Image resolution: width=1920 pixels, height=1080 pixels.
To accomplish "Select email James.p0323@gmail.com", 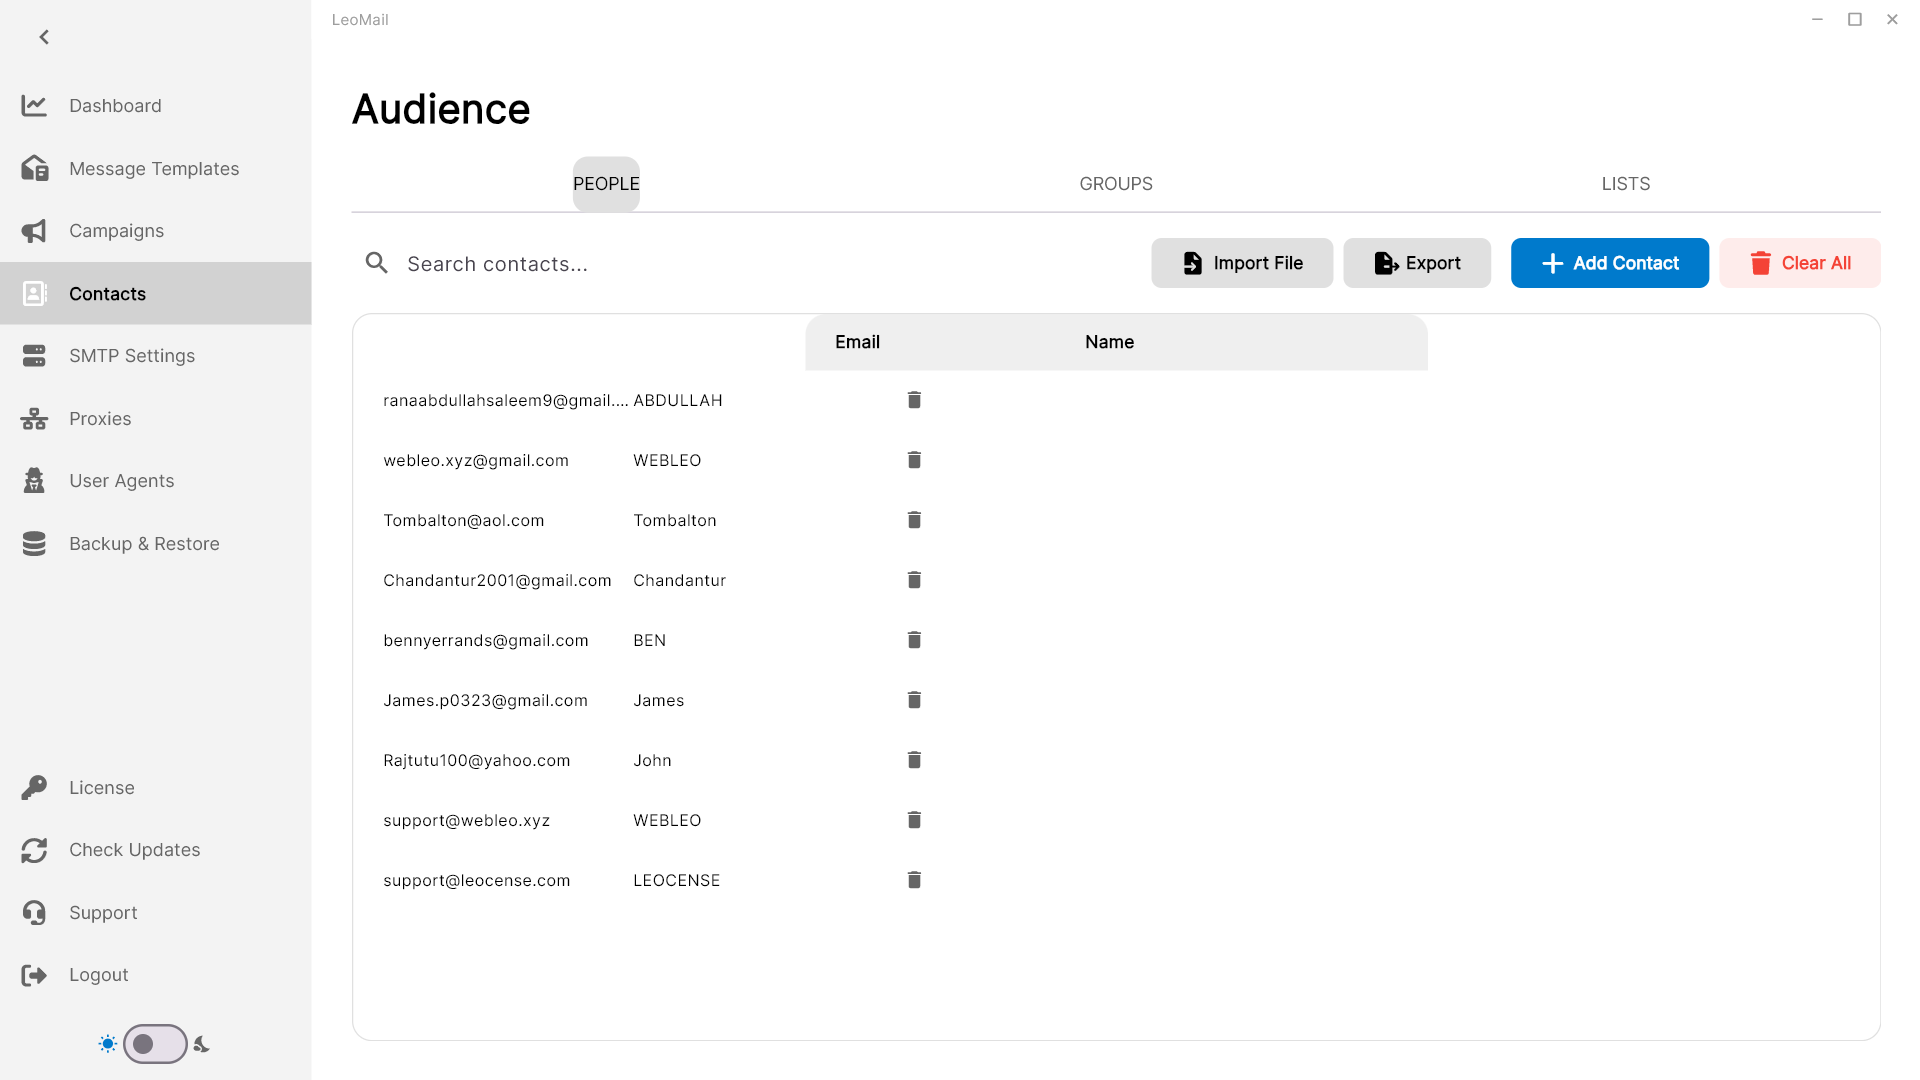I will pos(486,701).
